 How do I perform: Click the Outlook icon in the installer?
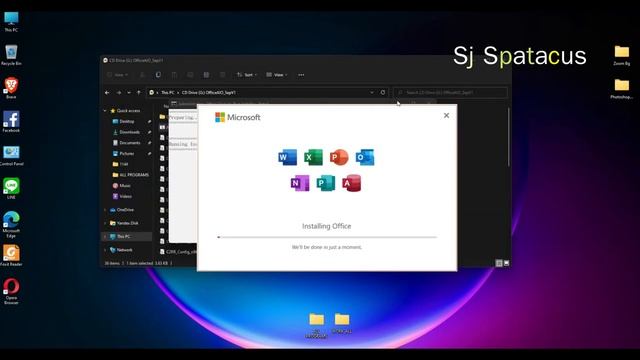[x=365, y=157]
